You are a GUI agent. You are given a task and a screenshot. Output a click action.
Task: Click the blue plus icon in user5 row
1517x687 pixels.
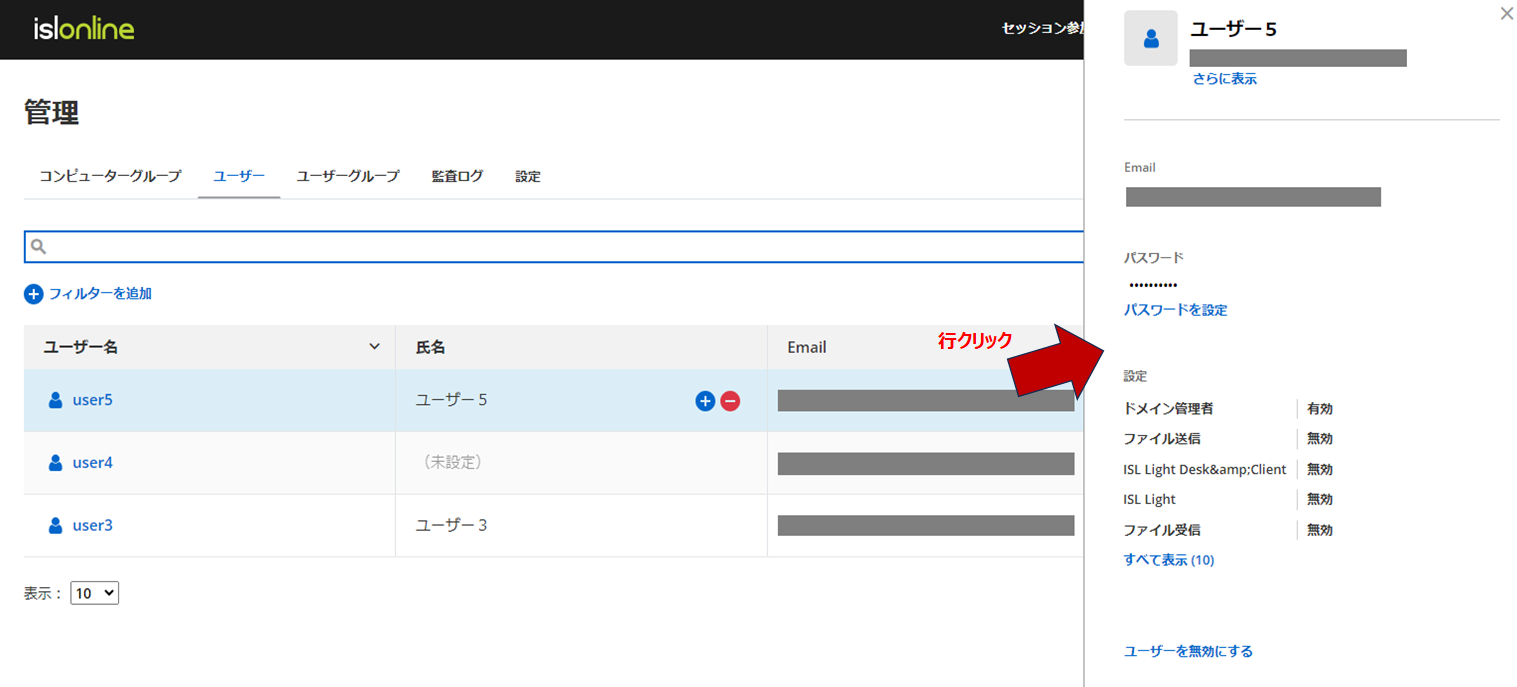click(x=705, y=401)
